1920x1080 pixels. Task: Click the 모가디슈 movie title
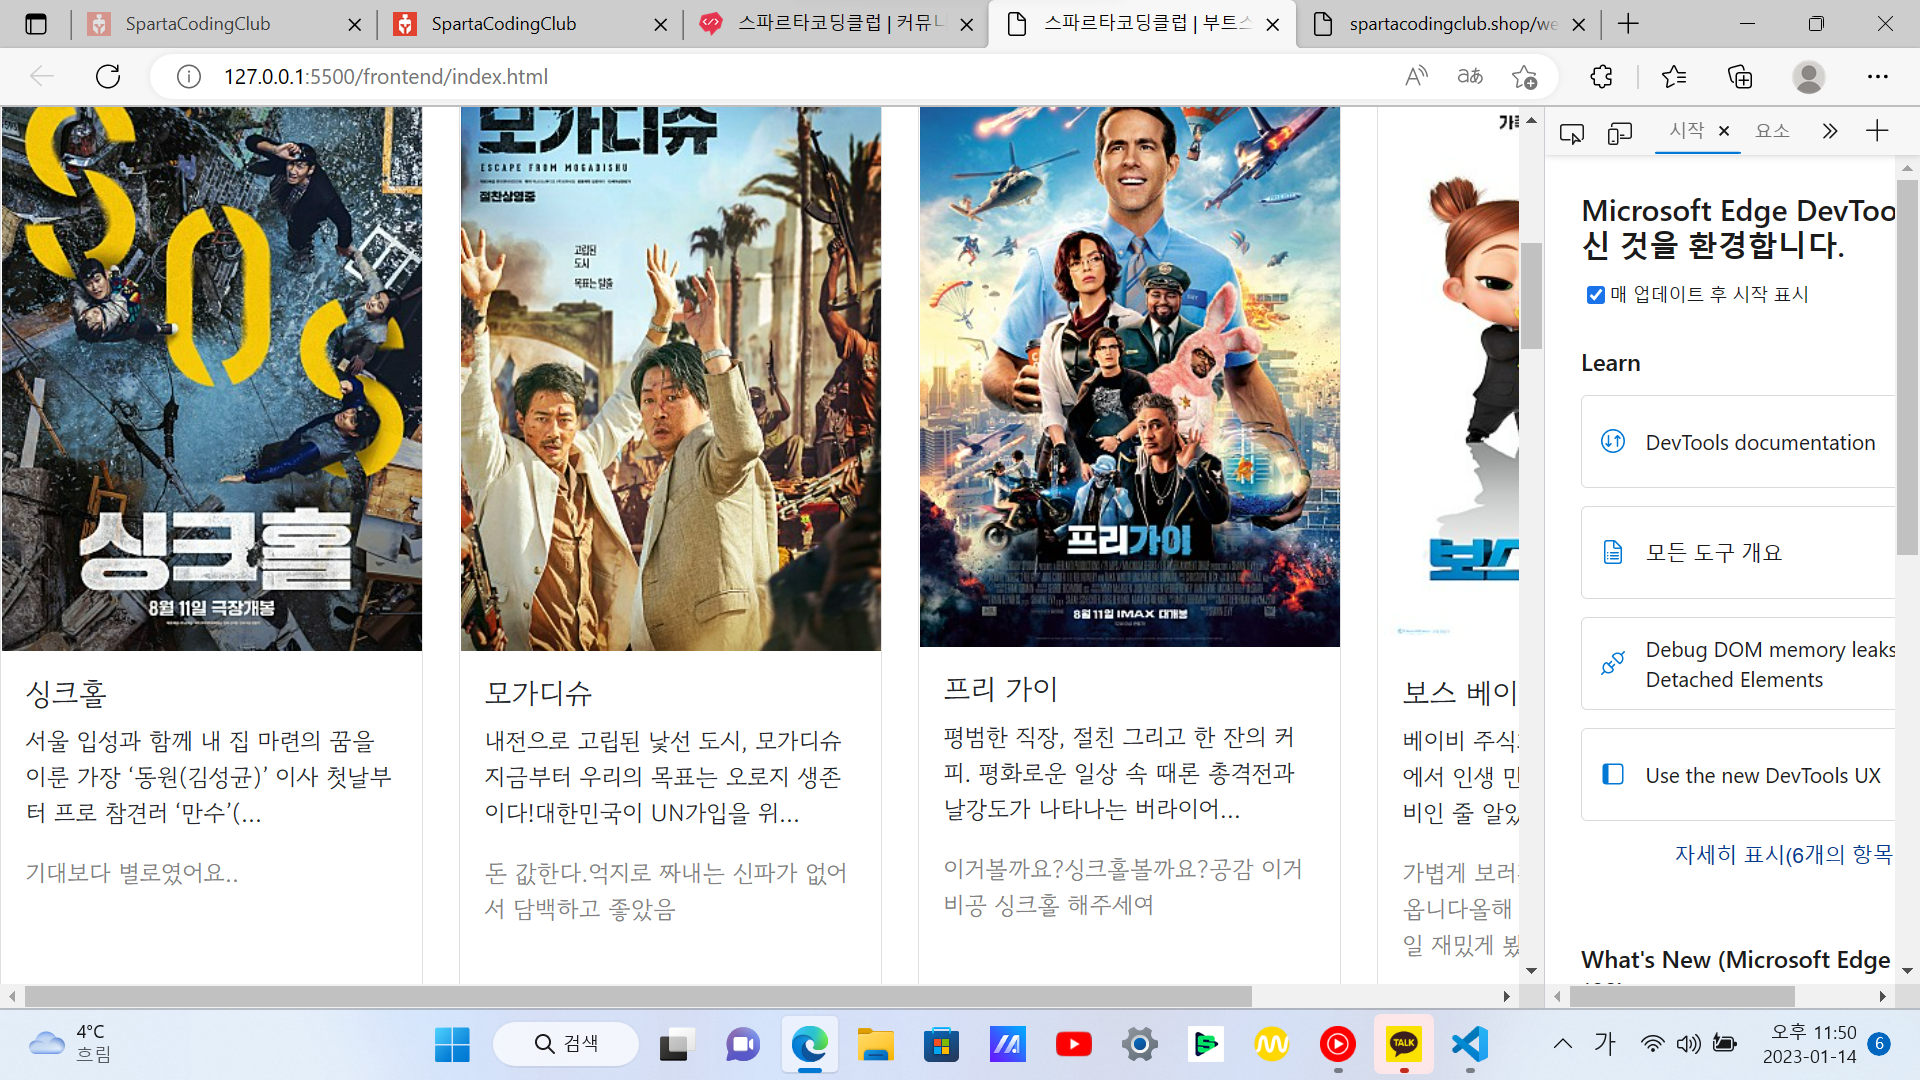(538, 693)
